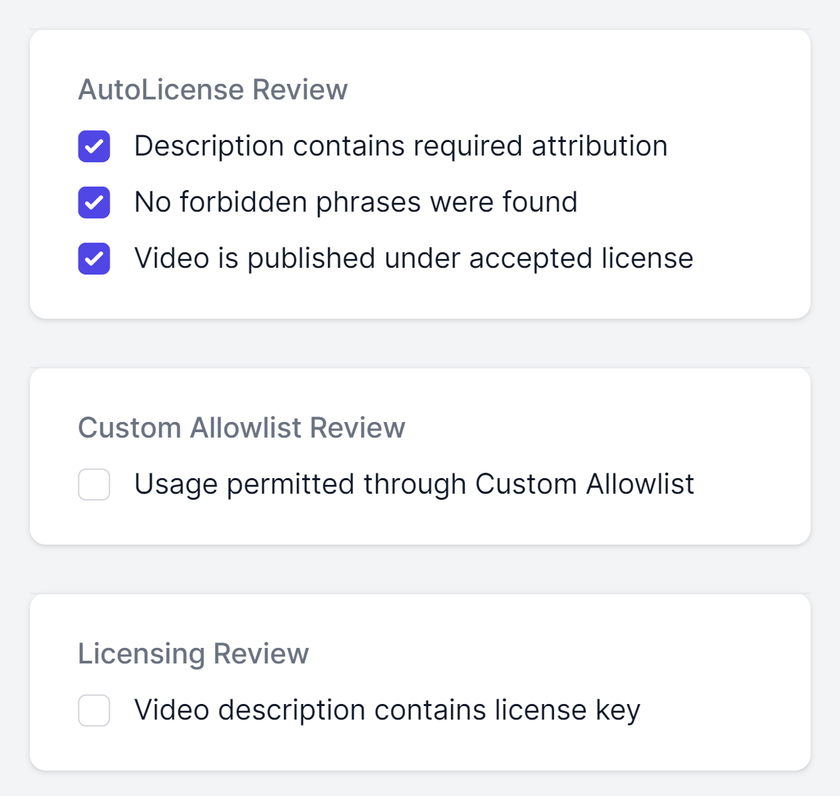
Task: Click the empty checkbox under Licensing Review
Action: point(93,710)
